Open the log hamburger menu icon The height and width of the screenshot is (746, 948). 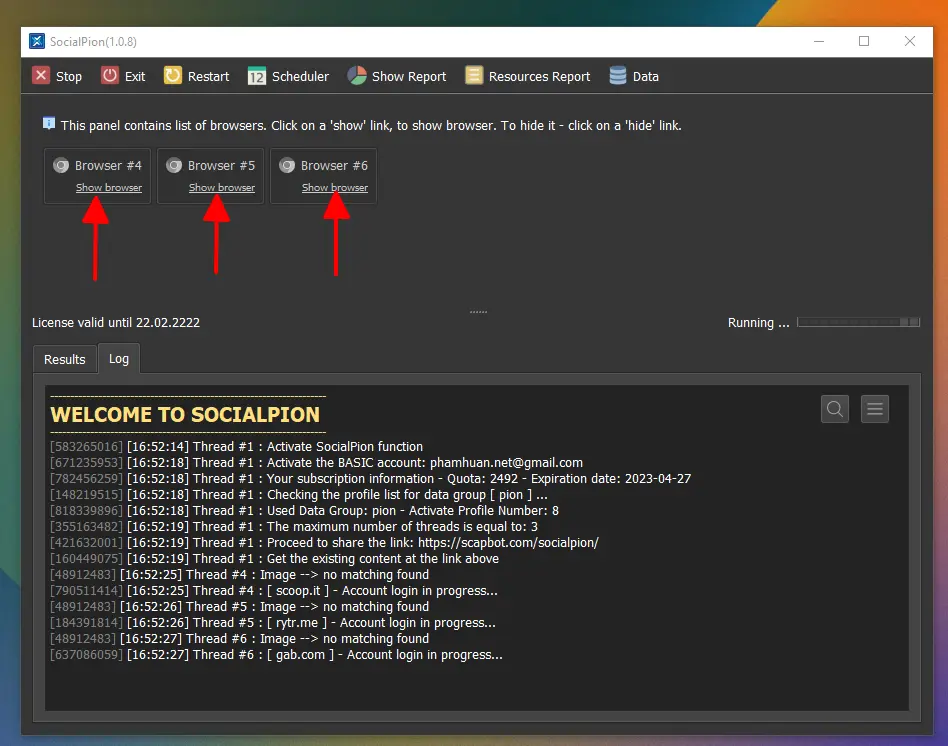(875, 409)
